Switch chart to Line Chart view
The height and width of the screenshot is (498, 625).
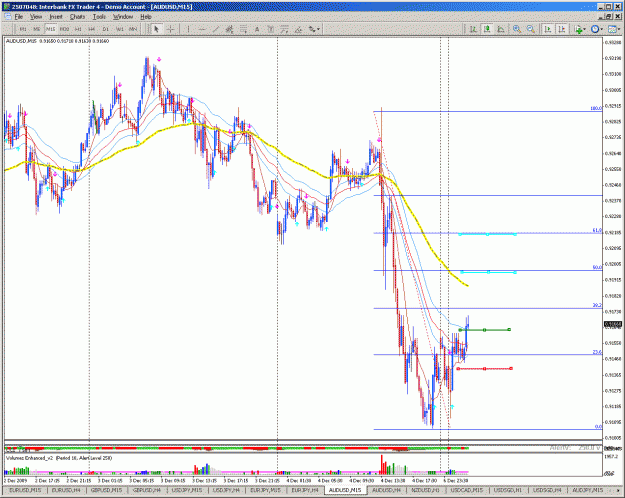click(x=501, y=29)
